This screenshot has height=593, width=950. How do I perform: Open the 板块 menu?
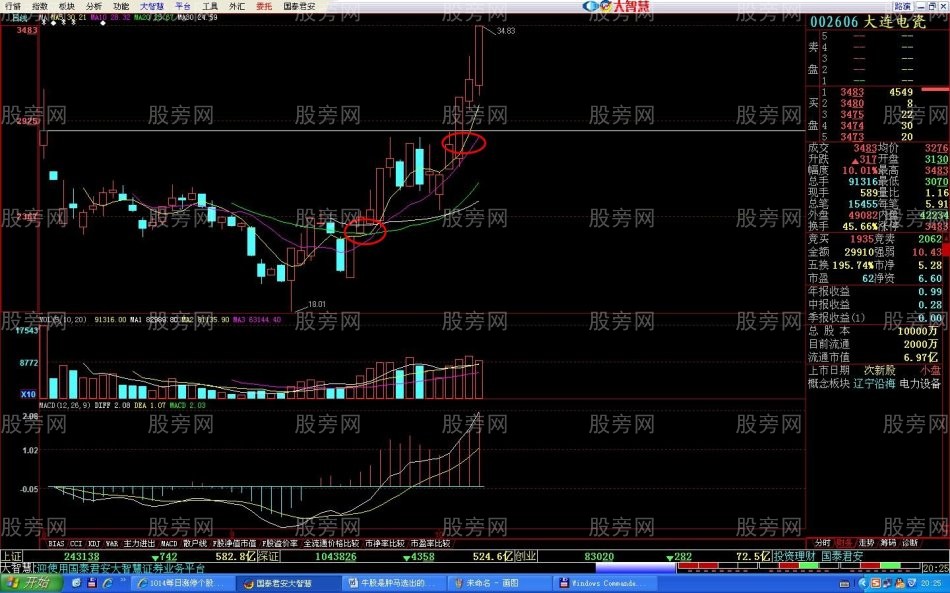67,6
